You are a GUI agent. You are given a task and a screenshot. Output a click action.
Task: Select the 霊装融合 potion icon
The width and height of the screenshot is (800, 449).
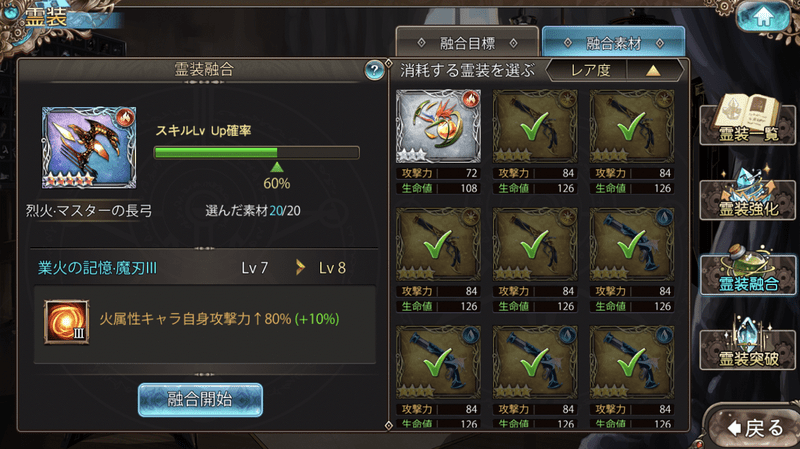tap(747, 269)
